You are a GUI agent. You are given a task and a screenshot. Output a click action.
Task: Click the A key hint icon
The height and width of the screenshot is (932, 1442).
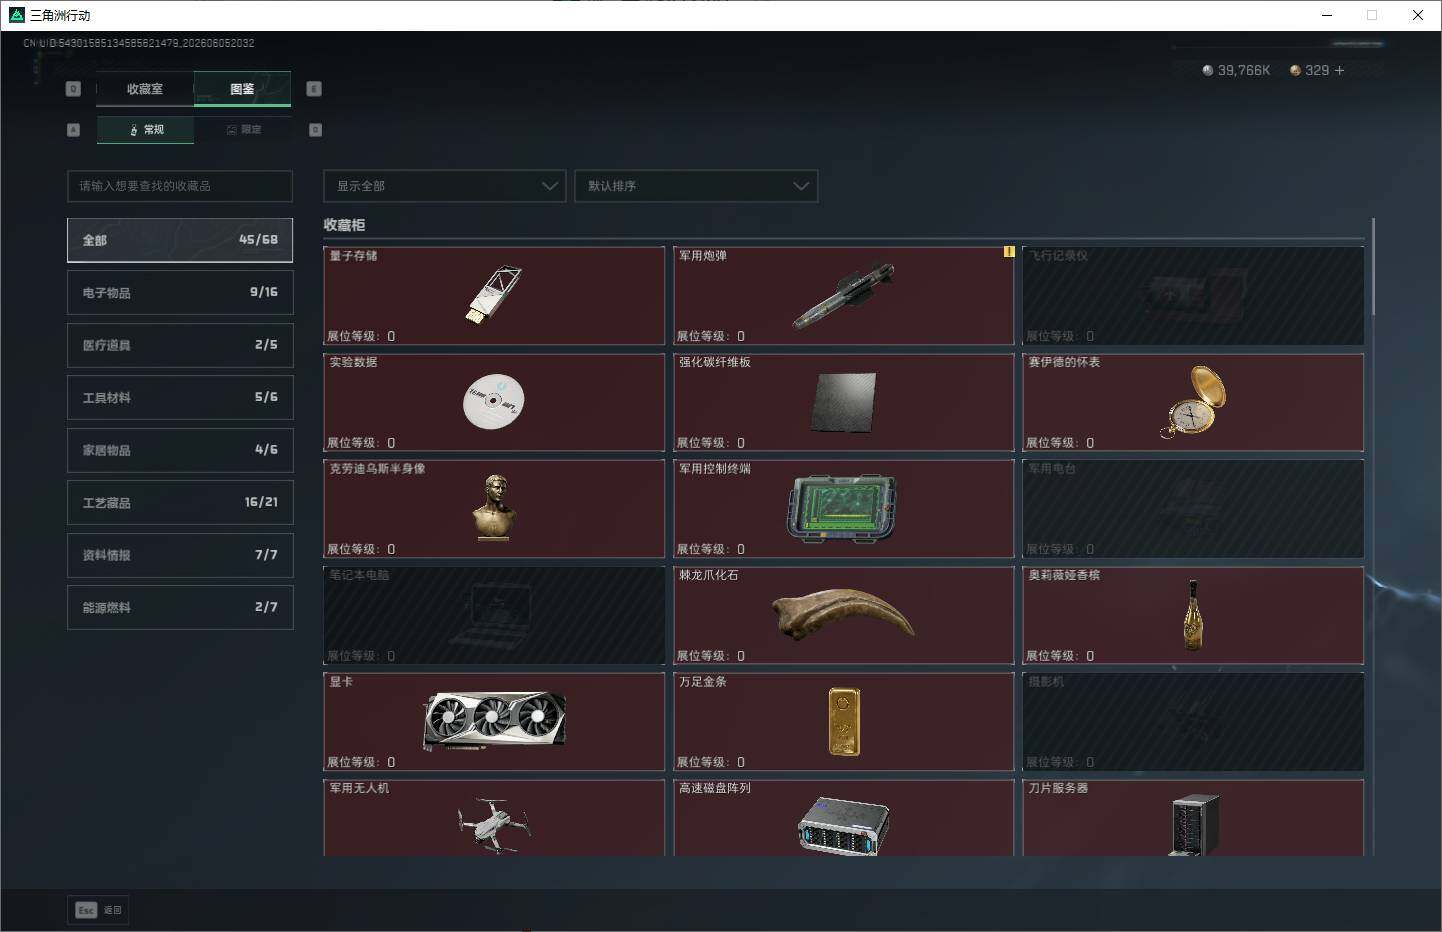[73, 130]
